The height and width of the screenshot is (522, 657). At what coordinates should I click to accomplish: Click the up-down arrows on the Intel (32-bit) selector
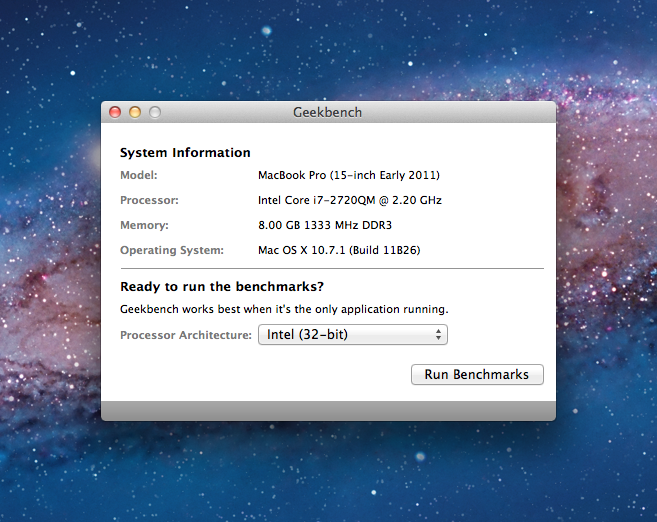click(438, 335)
